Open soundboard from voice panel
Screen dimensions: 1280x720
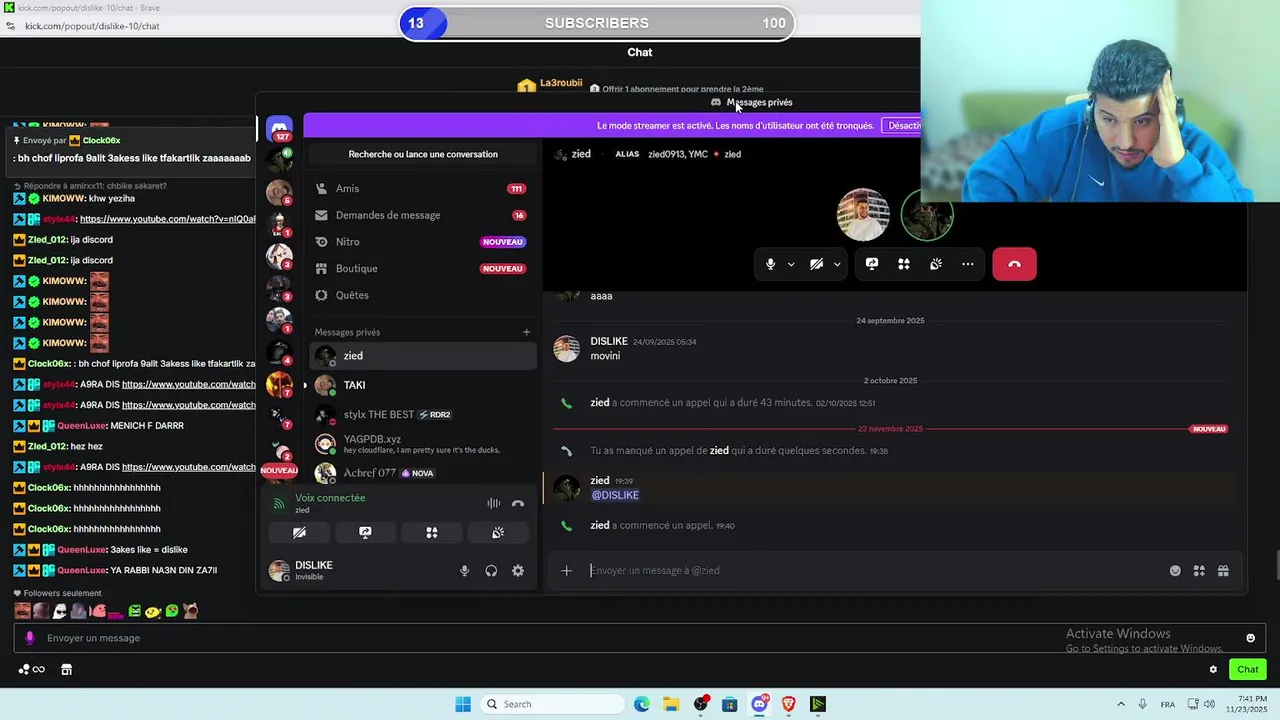click(x=498, y=533)
